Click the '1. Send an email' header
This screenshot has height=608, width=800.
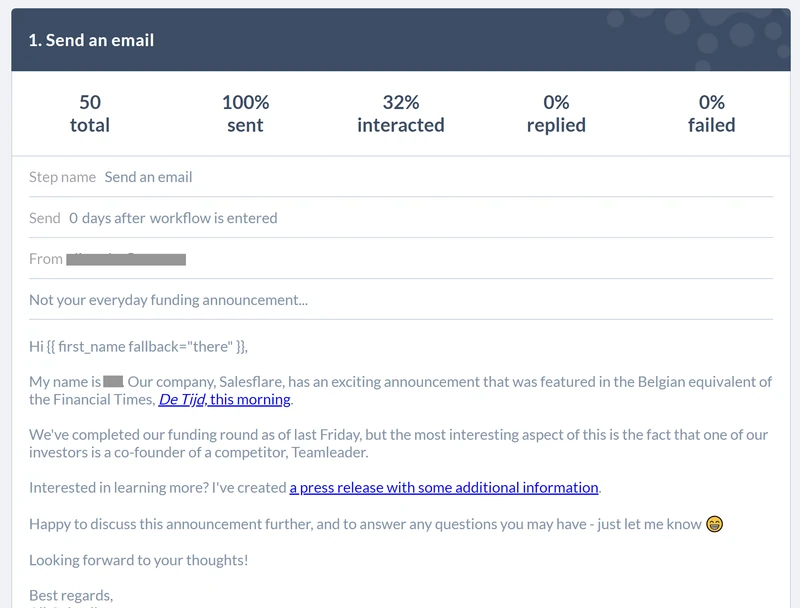(91, 40)
